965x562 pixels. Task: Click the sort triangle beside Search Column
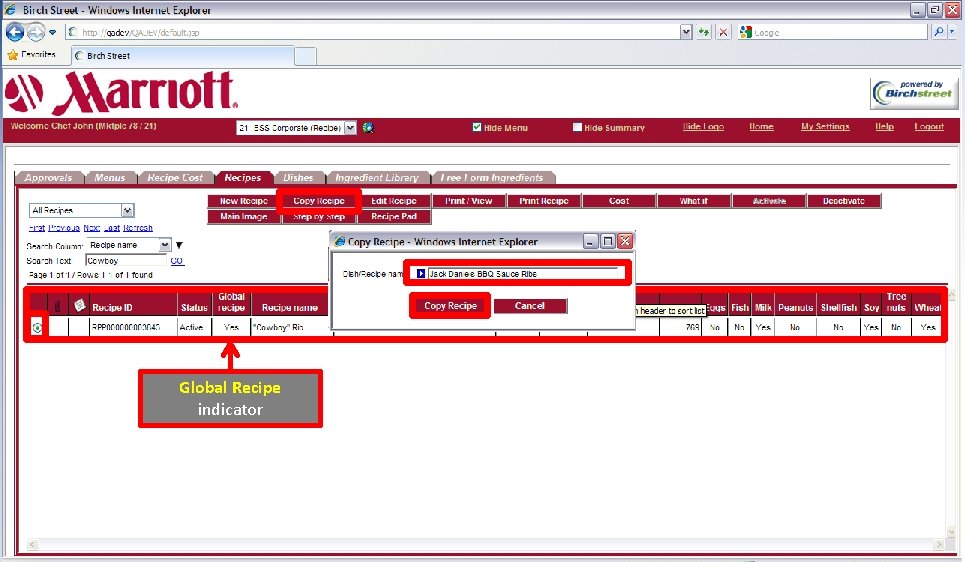click(179, 245)
